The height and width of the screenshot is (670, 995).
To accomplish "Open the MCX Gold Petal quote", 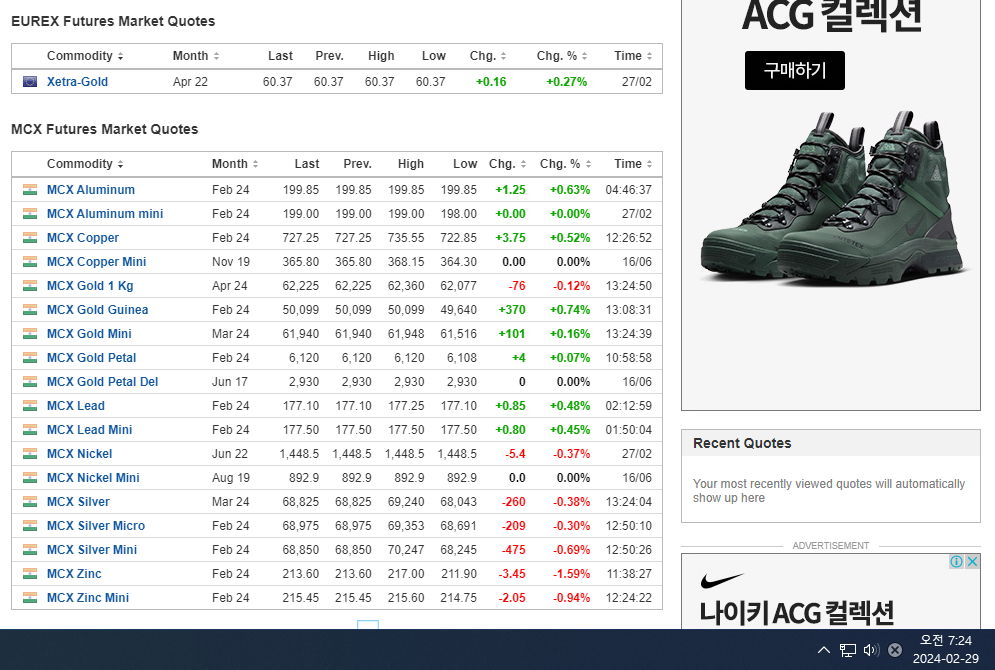I will point(91,358).
